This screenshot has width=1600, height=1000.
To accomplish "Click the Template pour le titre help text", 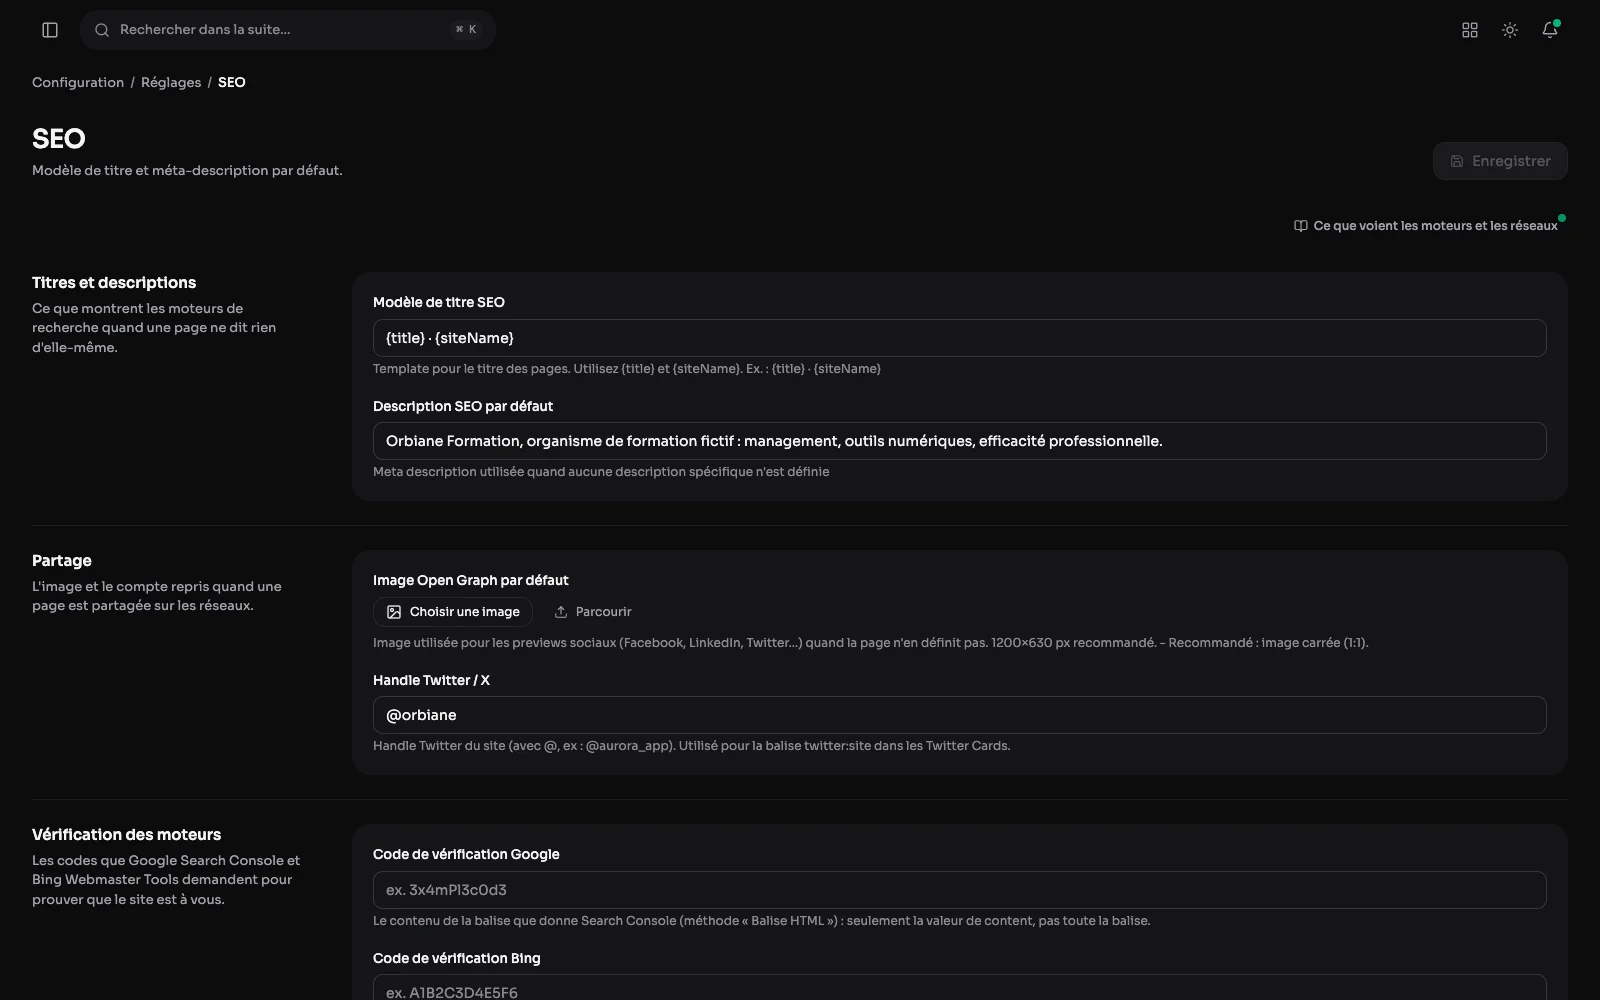I will 627,369.
